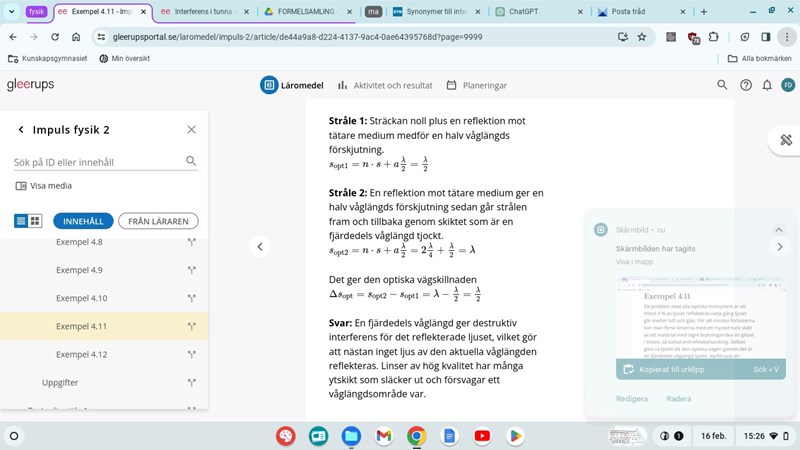Click structure icon beside Exempel 4.10

(x=191, y=298)
